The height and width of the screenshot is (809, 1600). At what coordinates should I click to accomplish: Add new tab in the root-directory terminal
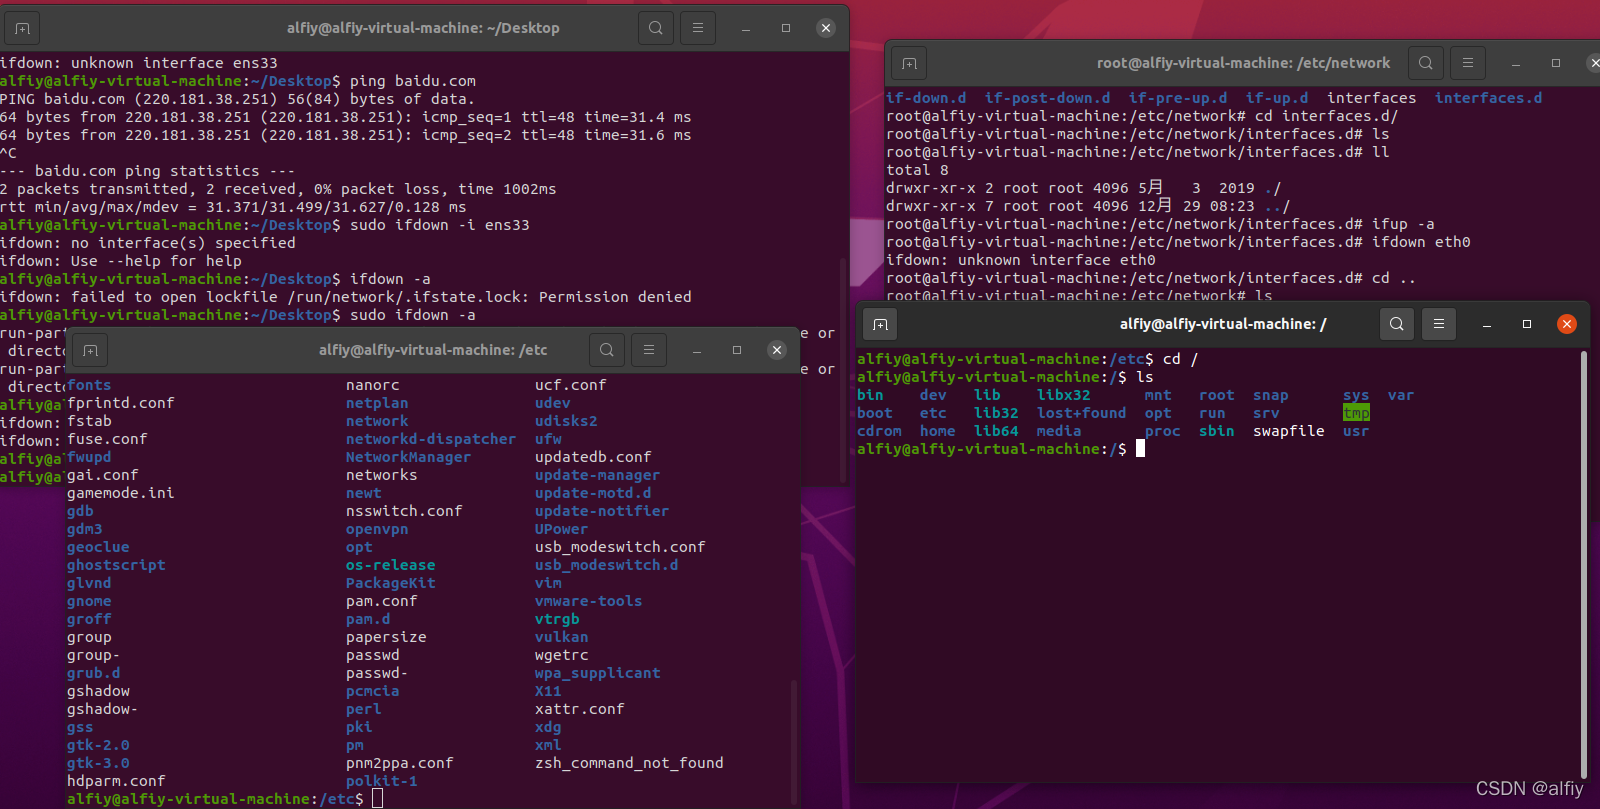(x=880, y=324)
